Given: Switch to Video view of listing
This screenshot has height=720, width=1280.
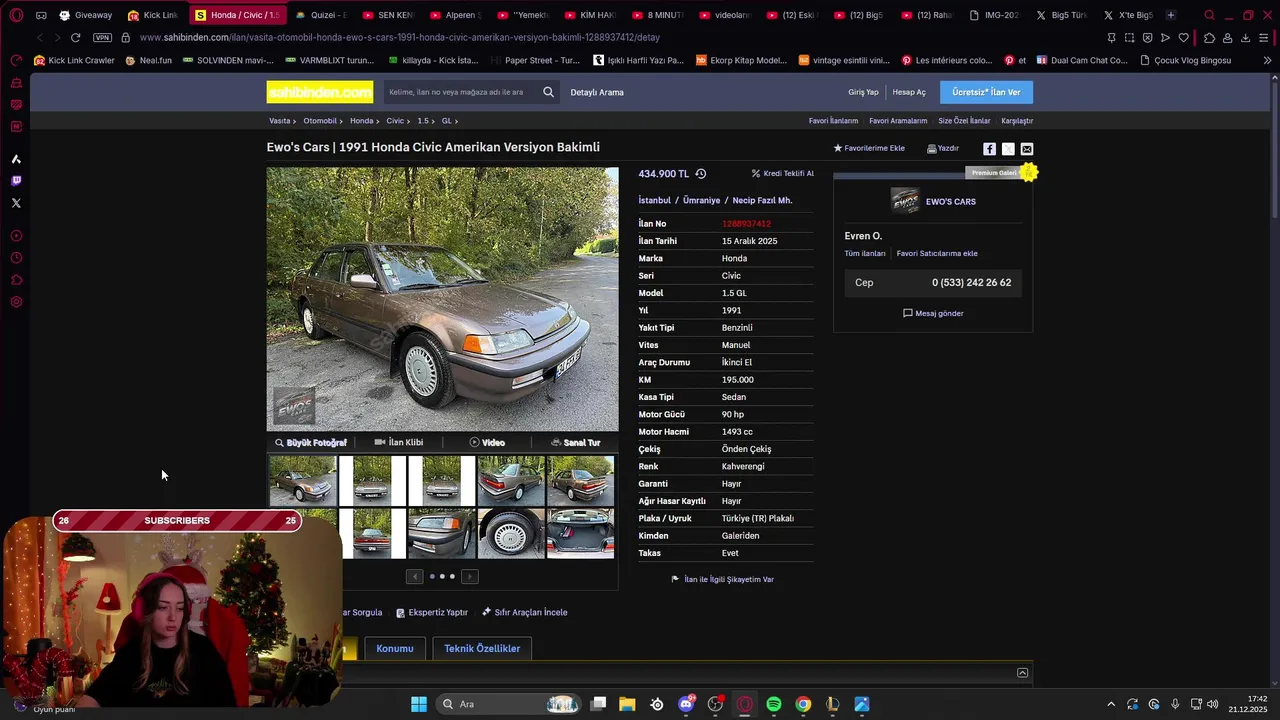Looking at the screenshot, I should pos(487,442).
